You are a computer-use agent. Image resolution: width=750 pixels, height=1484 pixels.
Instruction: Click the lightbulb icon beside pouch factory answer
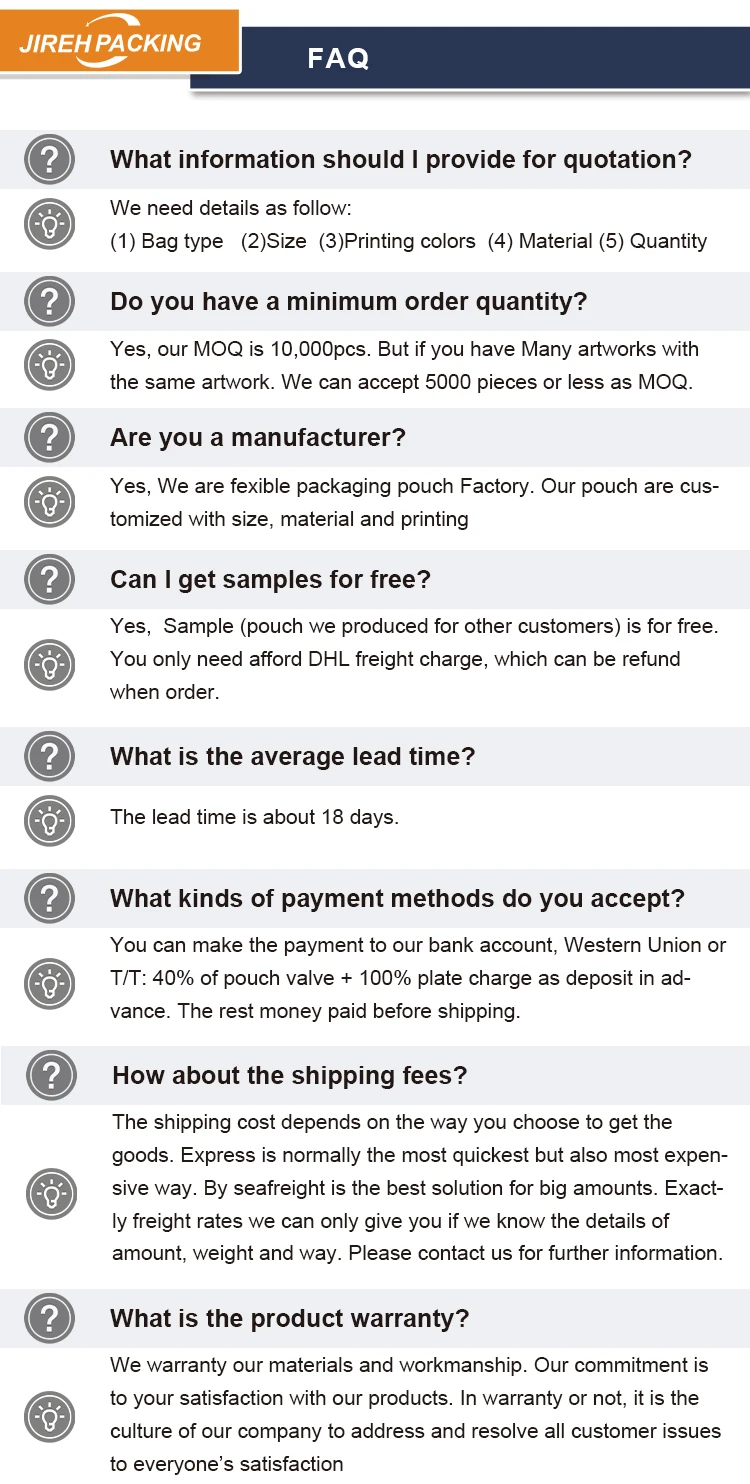pyautogui.click(x=50, y=502)
